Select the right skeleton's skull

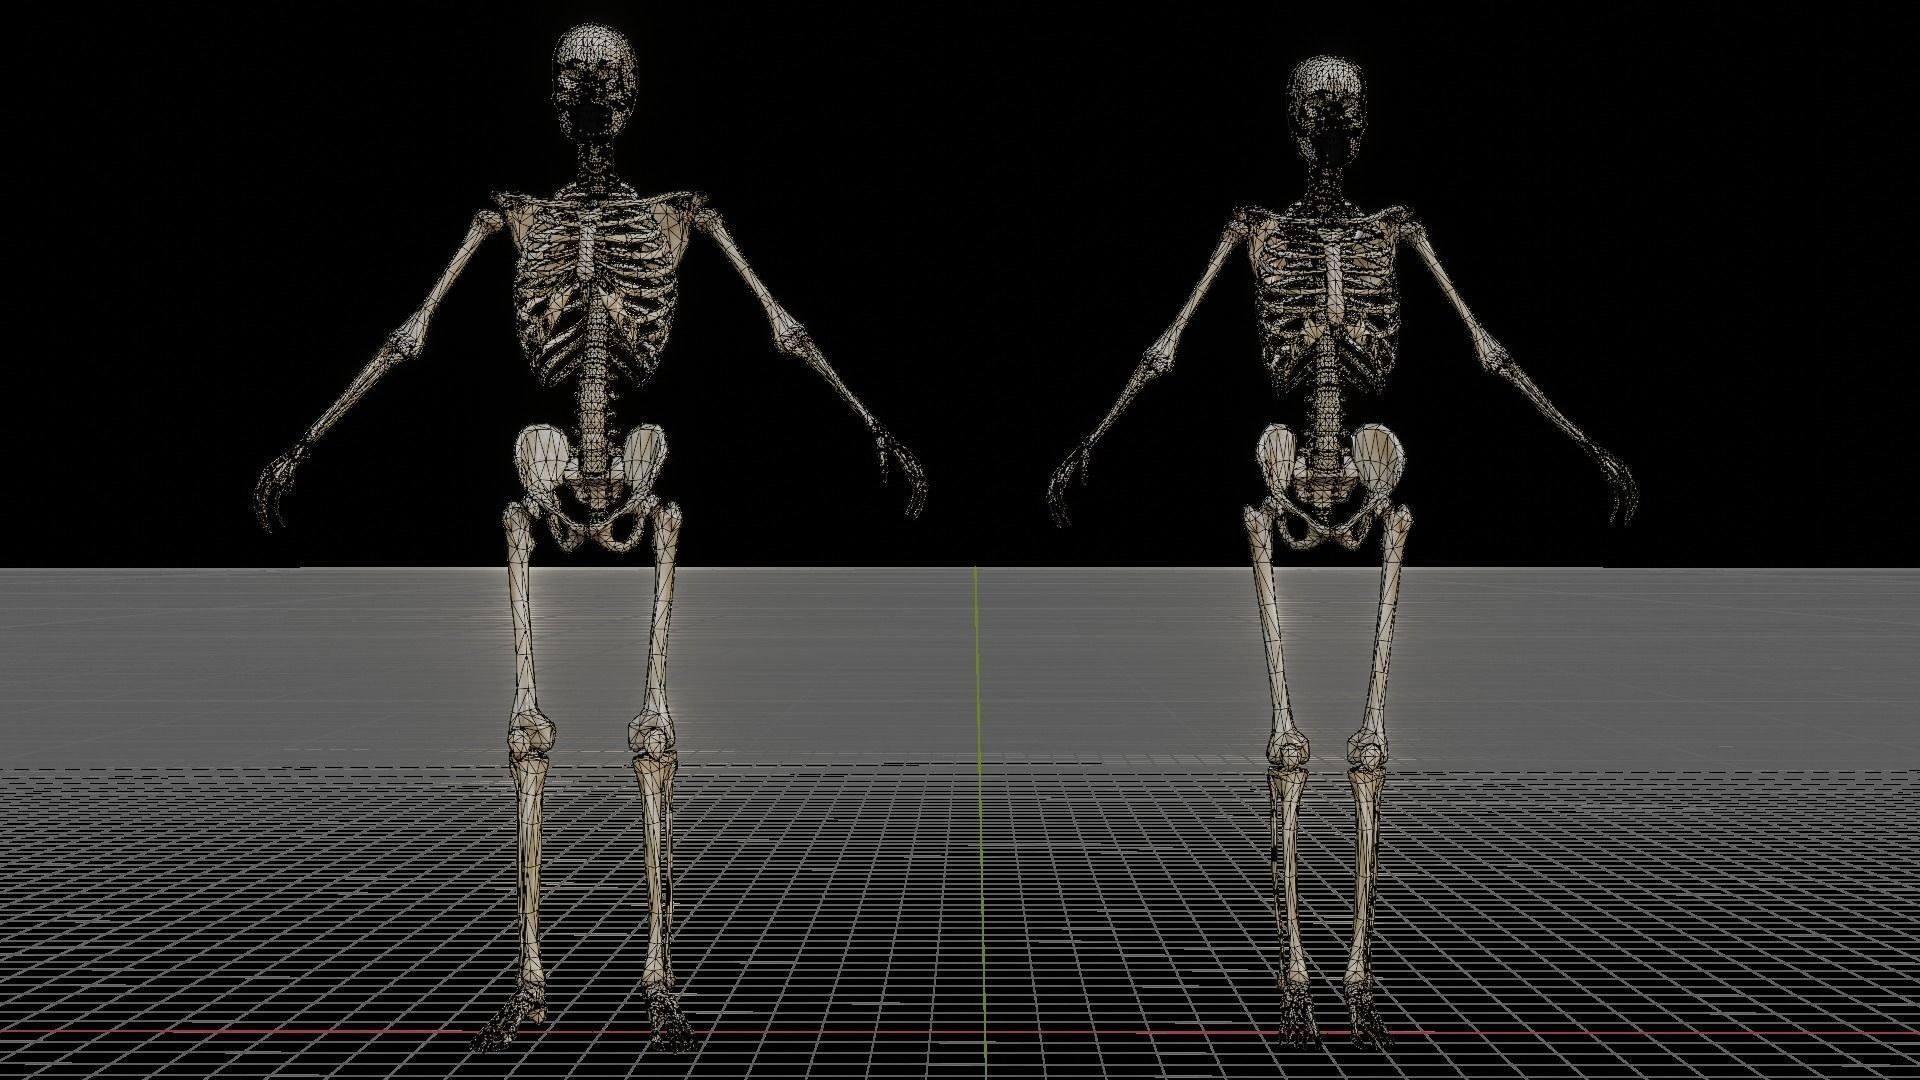pos(1327,110)
